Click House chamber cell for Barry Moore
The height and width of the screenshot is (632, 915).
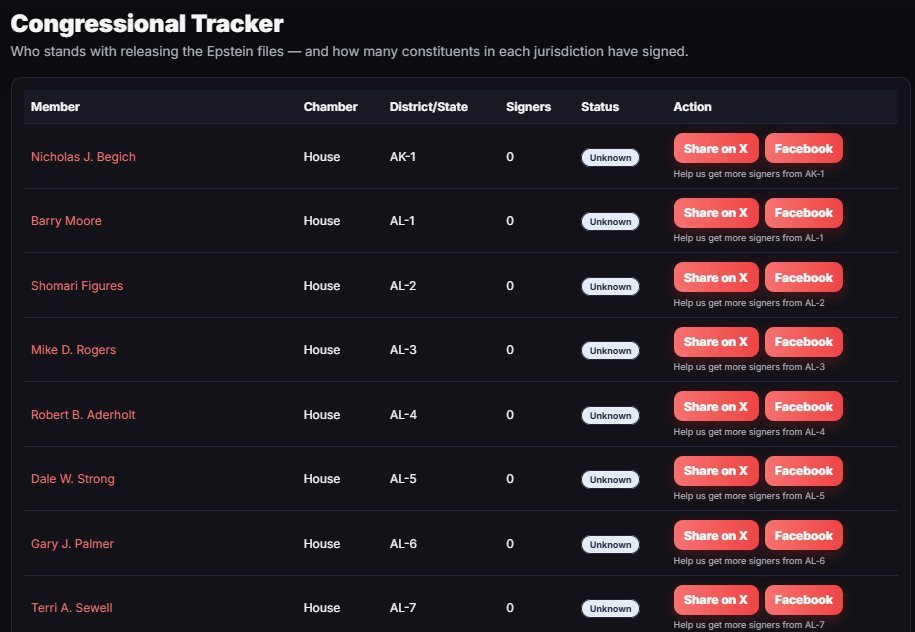[322, 221]
